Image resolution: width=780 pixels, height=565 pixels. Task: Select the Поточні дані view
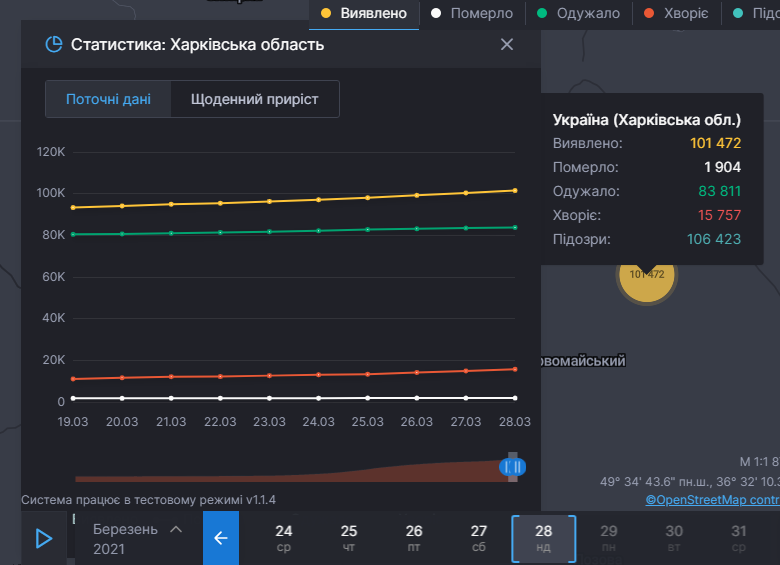point(108,99)
